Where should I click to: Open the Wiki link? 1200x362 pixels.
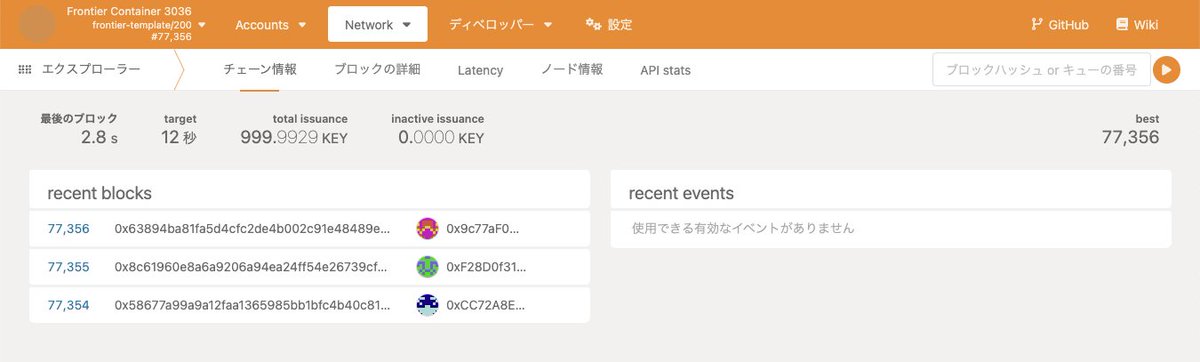1136,24
